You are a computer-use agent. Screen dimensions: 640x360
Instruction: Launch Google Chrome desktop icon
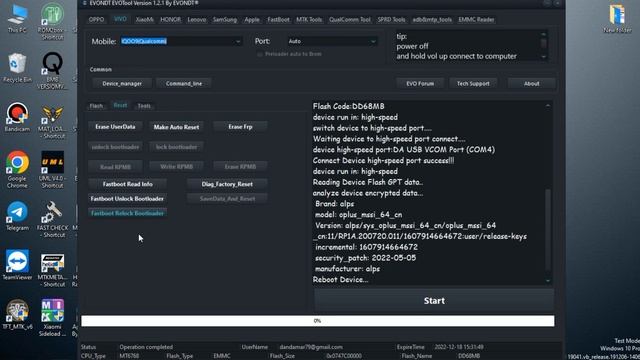(17, 169)
